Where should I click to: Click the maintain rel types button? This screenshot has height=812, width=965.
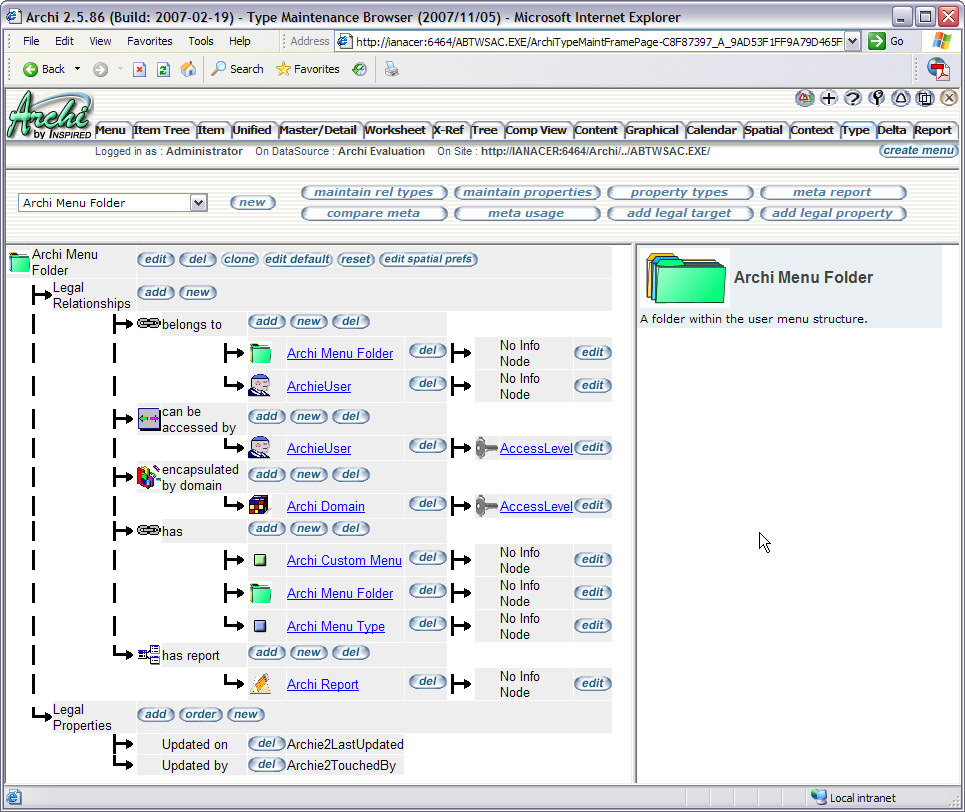tap(374, 192)
